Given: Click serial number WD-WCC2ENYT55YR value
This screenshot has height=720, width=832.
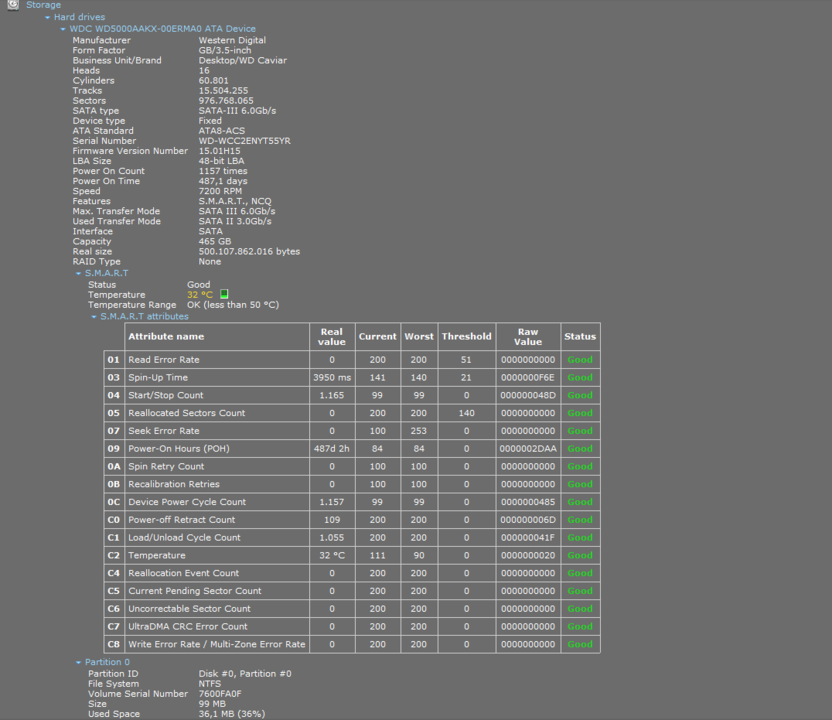Looking at the screenshot, I should click(245, 141).
